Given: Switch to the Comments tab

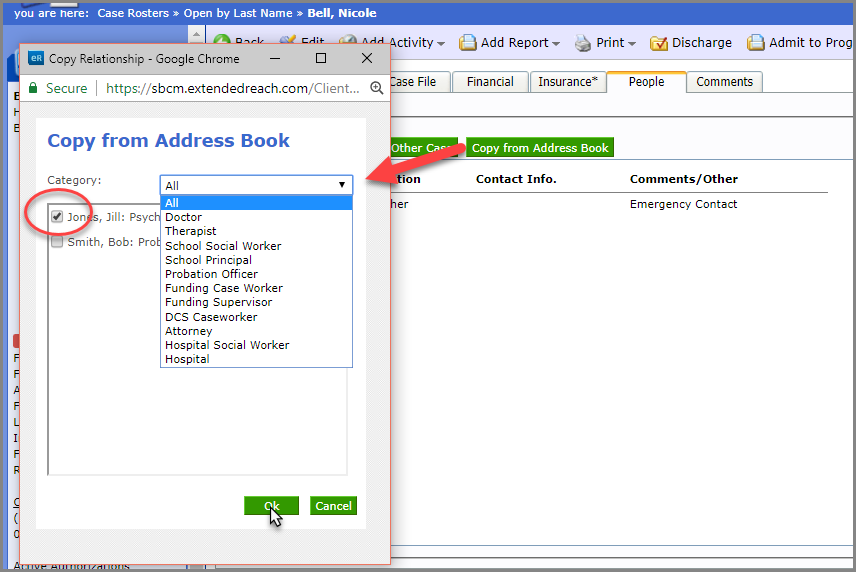Looking at the screenshot, I should point(724,82).
